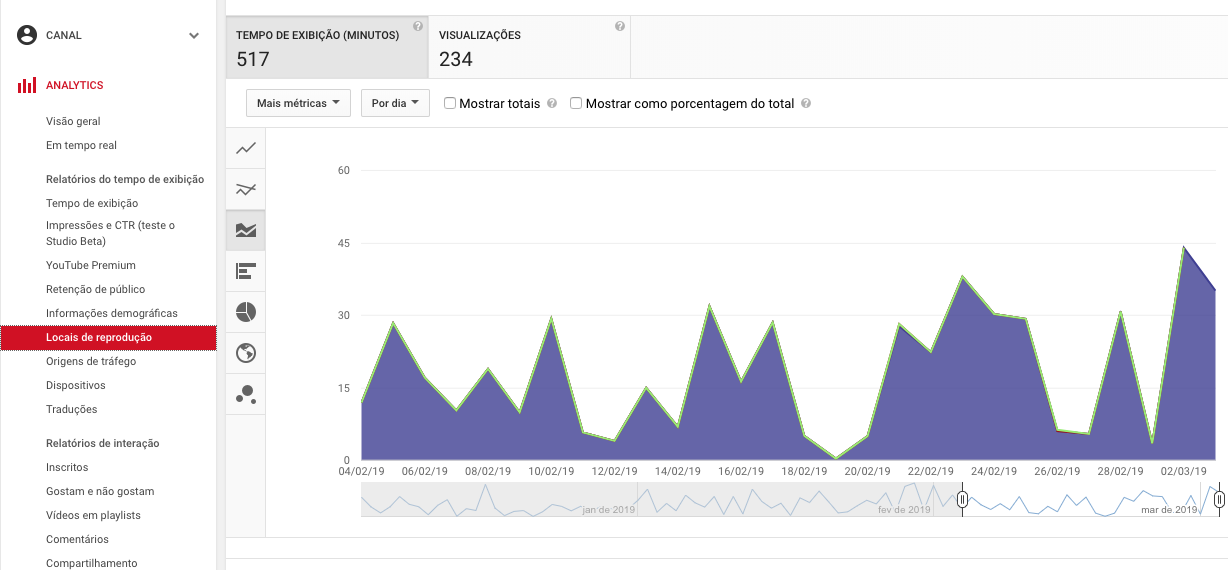The image size is (1228, 570).
Task: Go to Retenção de público report
Action: tap(95, 289)
